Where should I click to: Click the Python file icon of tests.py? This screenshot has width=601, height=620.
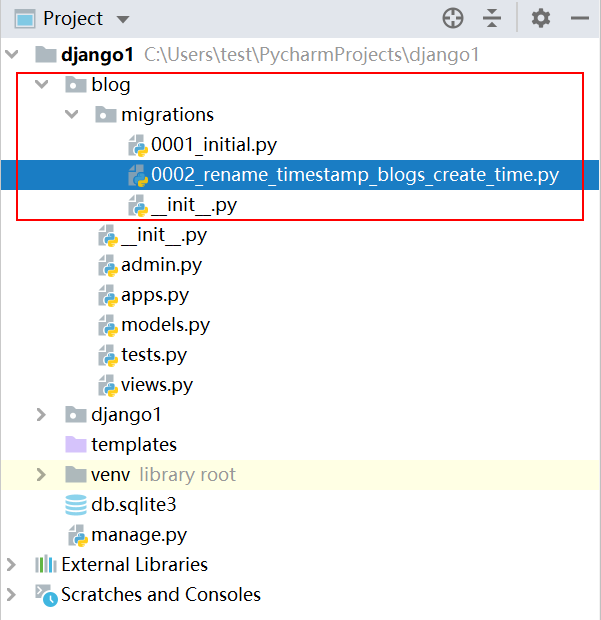(x=108, y=356)
